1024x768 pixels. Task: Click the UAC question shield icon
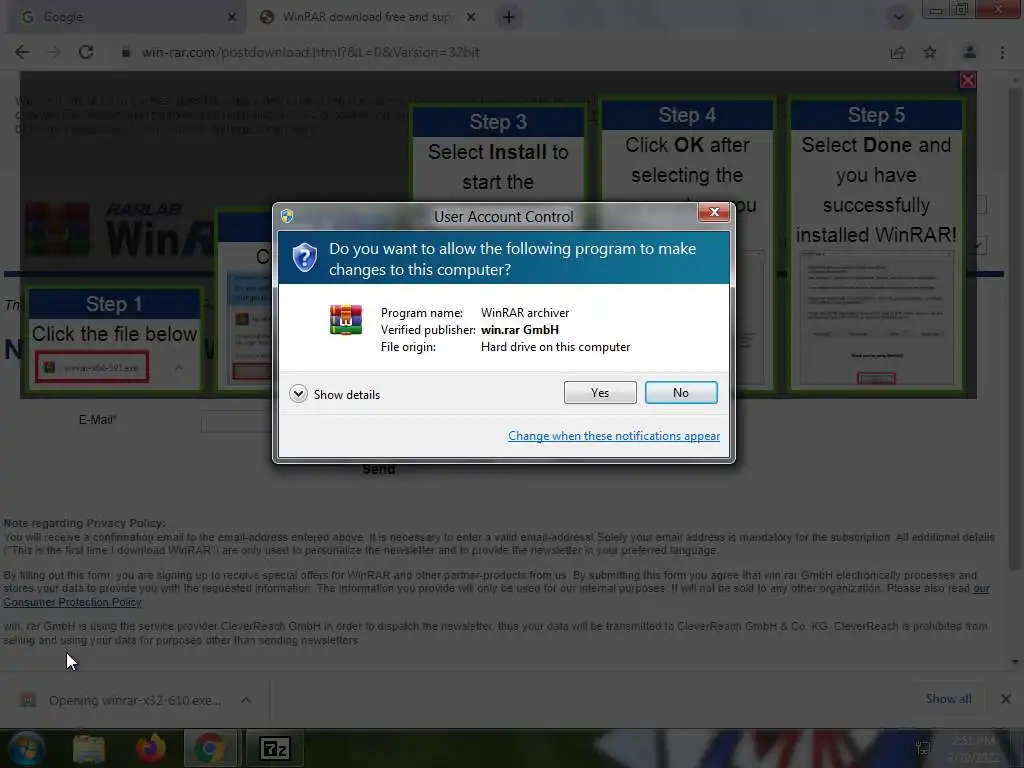point(304,258)
